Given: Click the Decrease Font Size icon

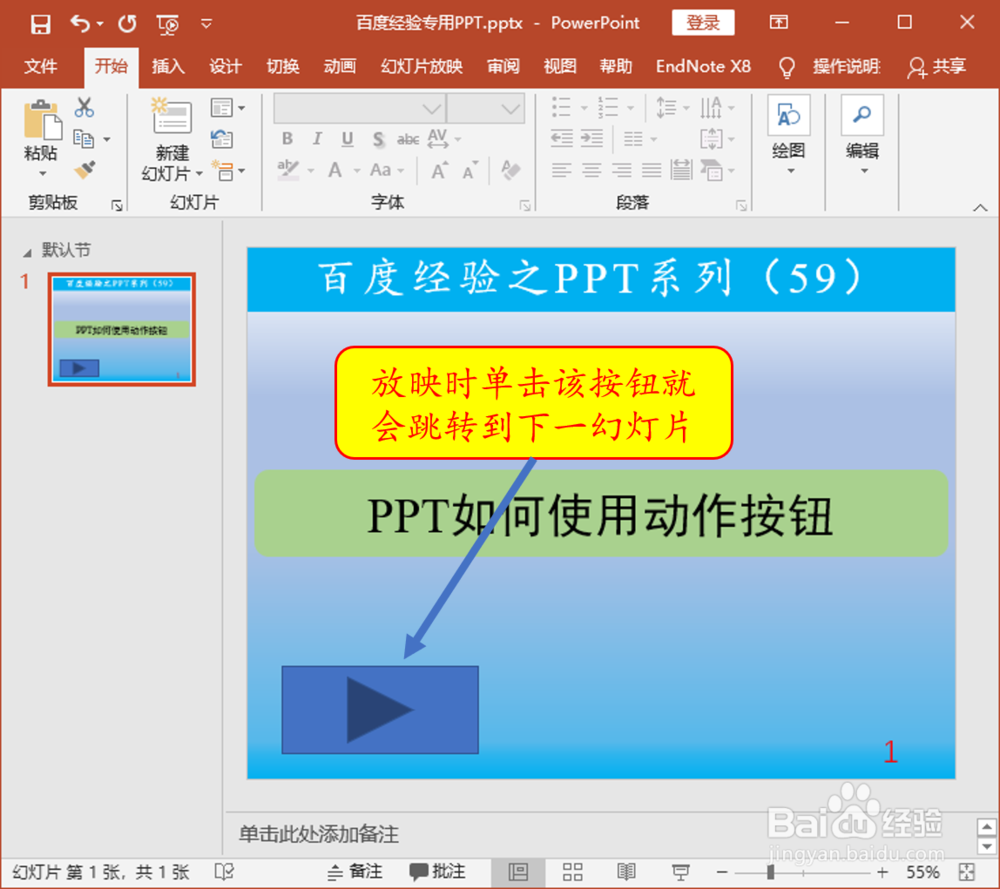Looking at the screenshot, I should point(470,170).
